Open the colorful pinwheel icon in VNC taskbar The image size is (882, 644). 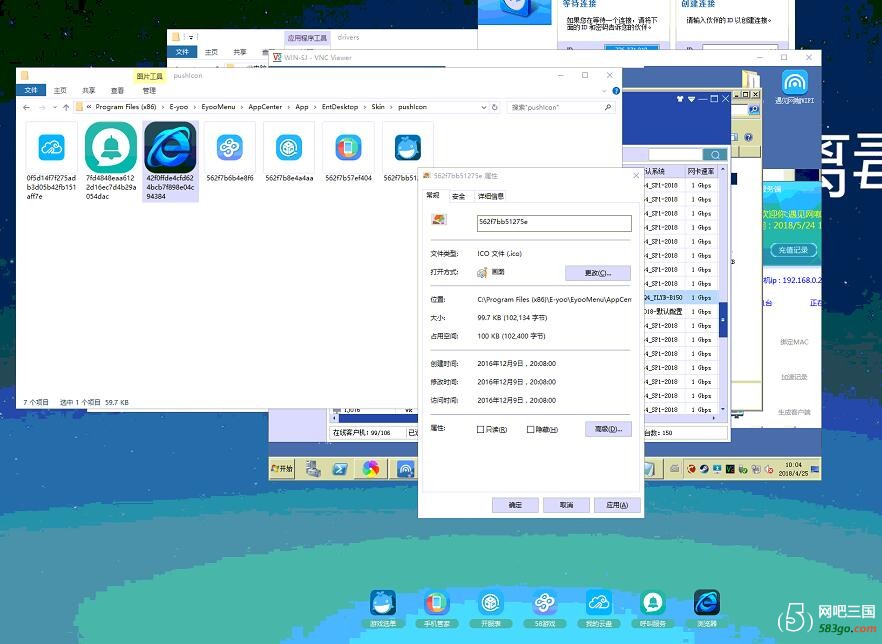(371, 469)
